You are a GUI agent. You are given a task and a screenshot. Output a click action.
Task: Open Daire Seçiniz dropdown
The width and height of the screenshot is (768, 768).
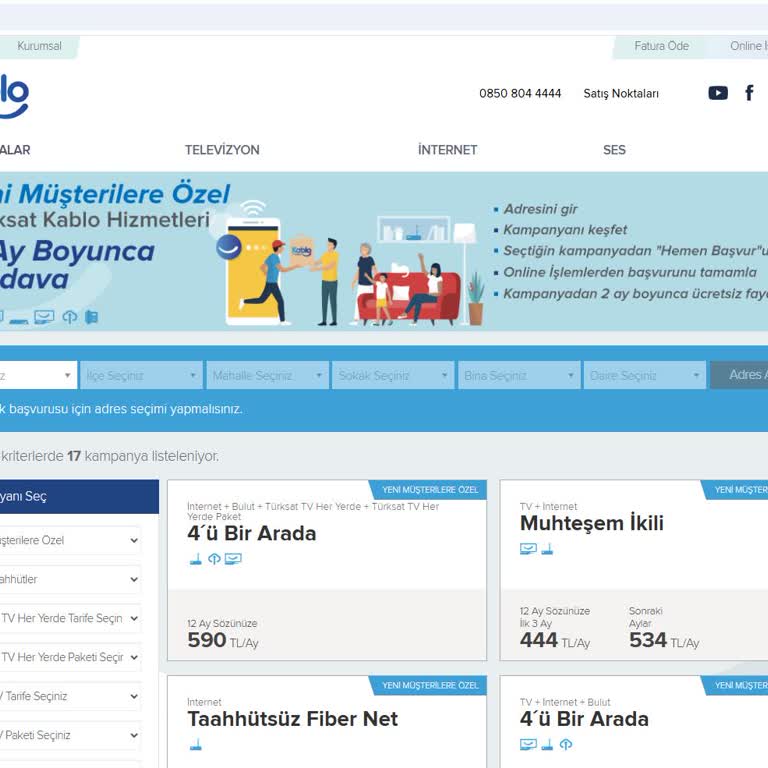(x=645, y=376)
